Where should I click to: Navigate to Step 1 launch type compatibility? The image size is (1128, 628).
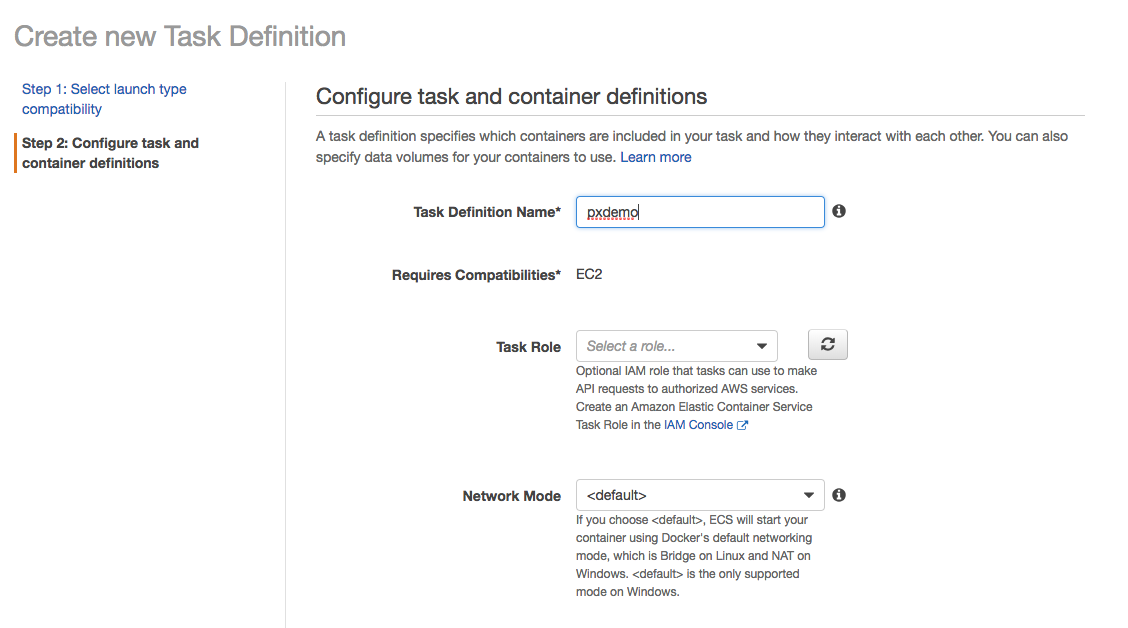(104, 98)
